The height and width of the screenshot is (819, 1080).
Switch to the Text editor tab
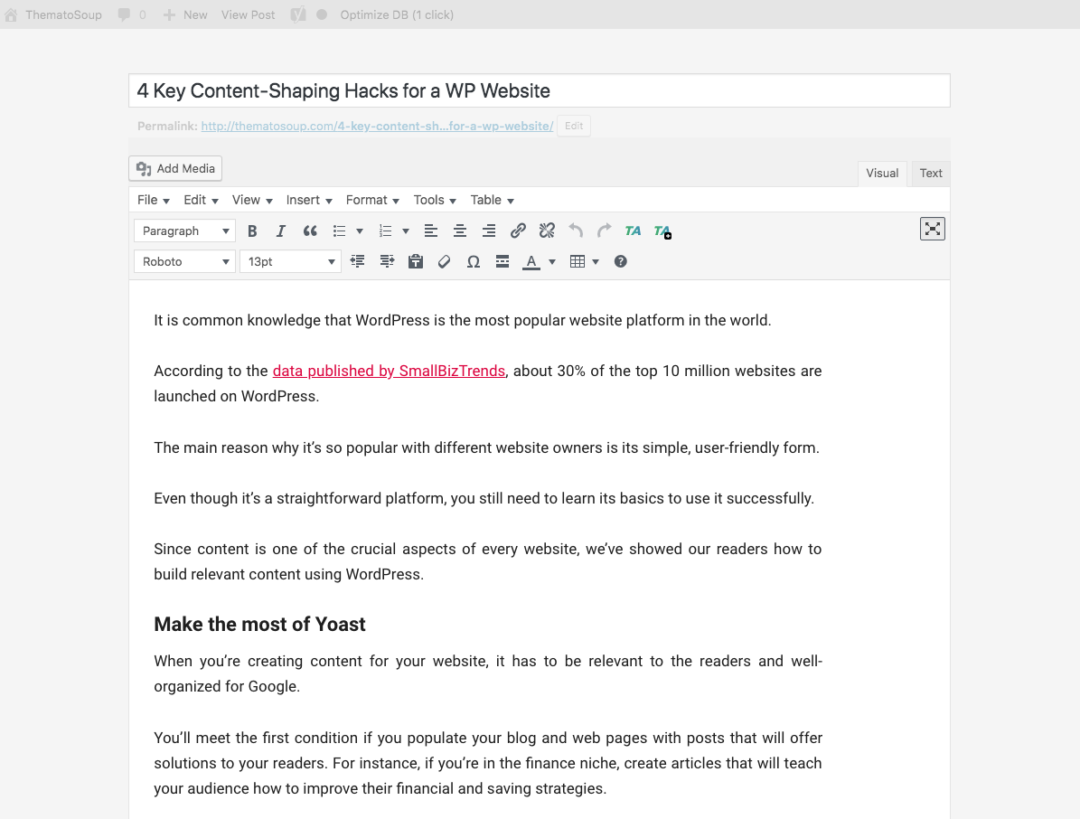point(931,173)
